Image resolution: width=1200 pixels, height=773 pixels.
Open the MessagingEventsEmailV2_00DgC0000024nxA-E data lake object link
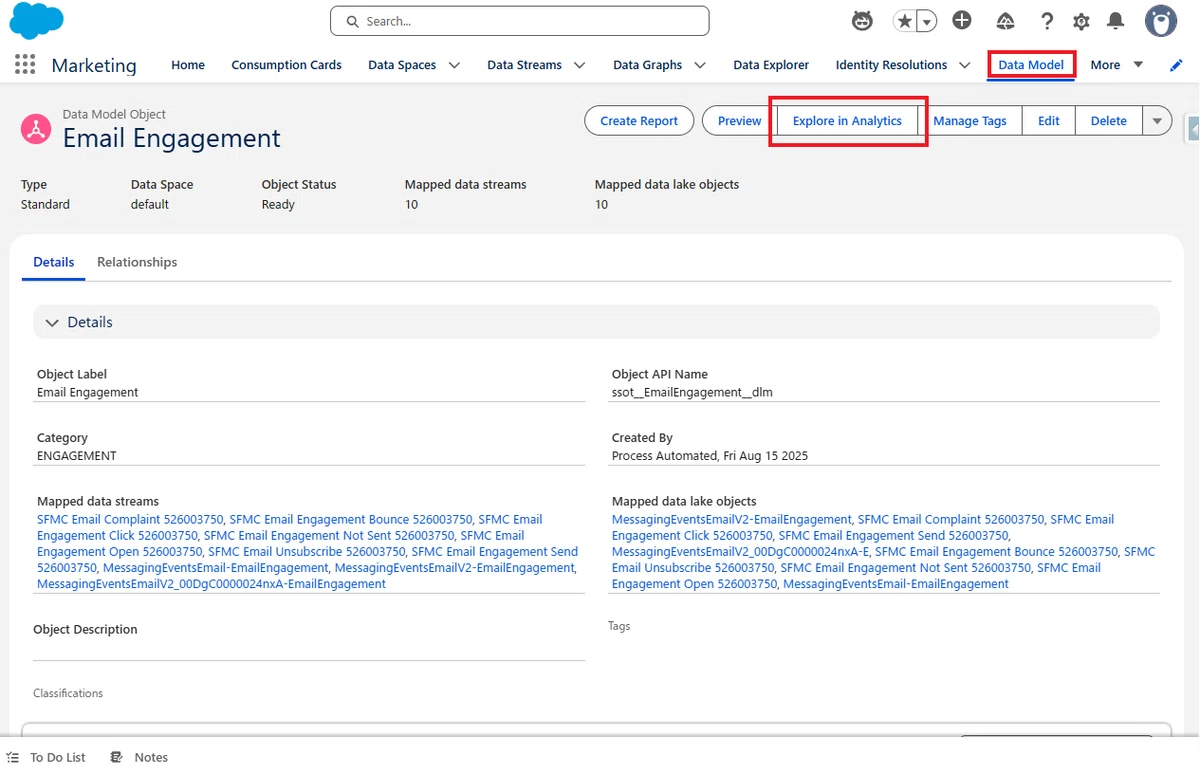740,551
